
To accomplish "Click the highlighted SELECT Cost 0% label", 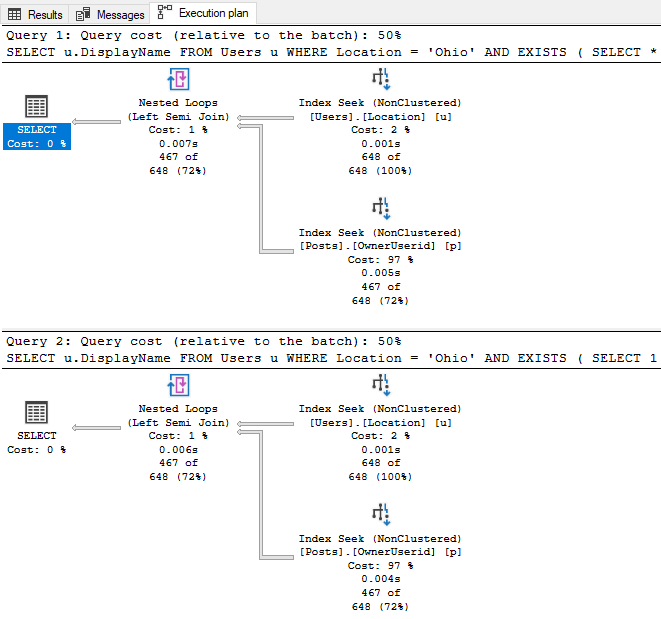I will tap(37, 137).
